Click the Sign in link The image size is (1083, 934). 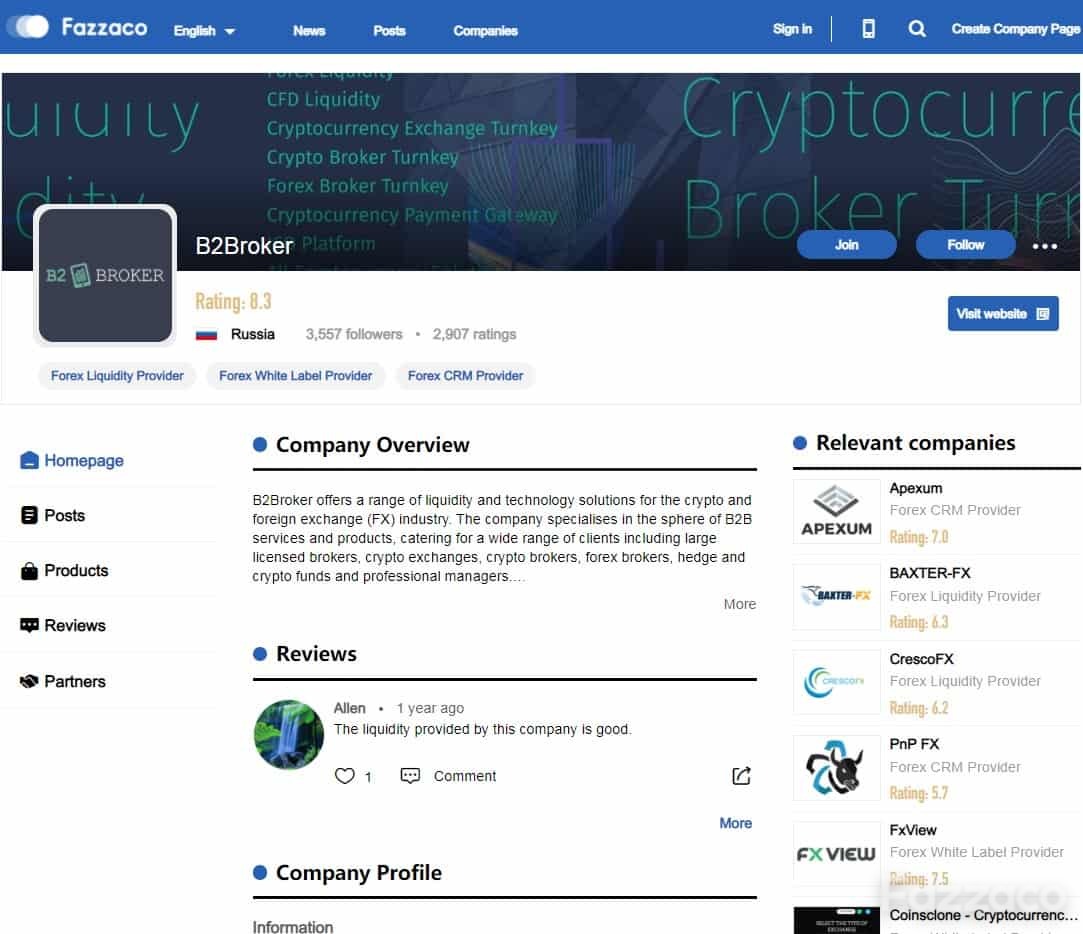[792, 29]
